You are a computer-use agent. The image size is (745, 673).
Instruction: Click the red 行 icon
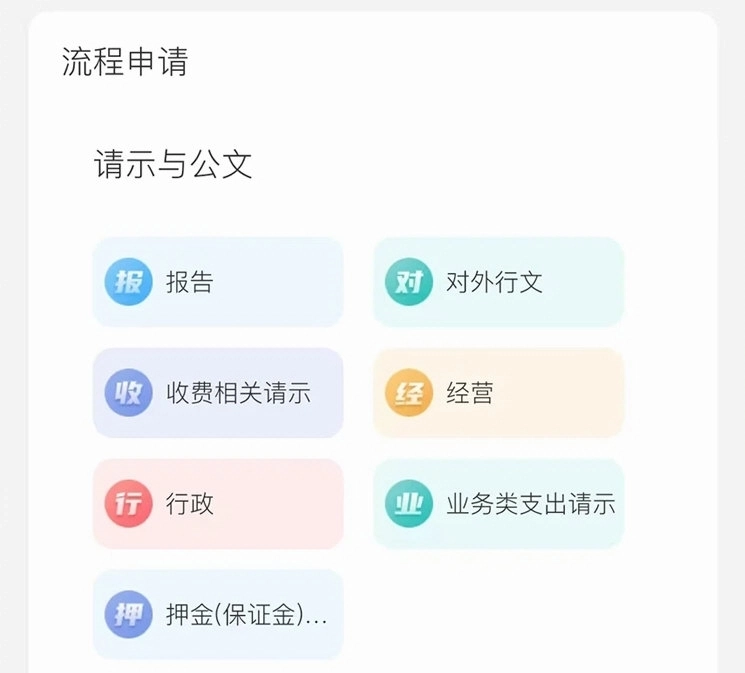tap(129, 504)
